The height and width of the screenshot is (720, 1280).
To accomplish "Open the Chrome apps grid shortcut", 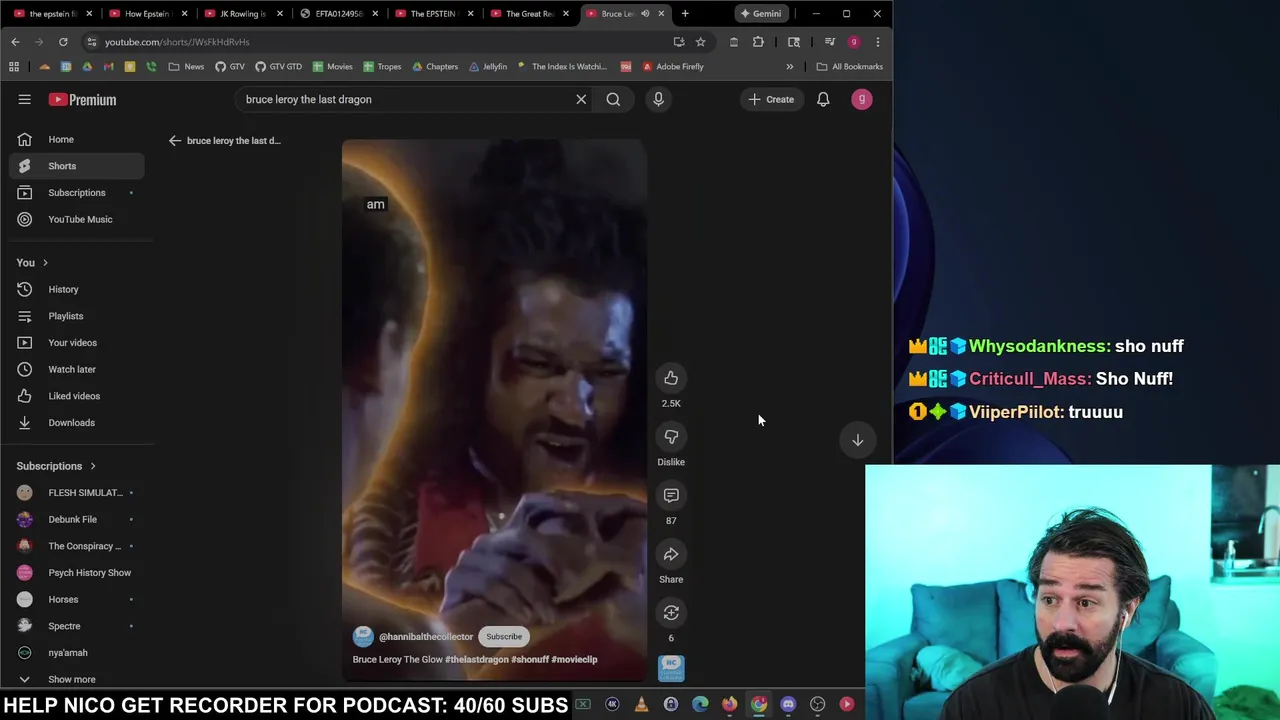I will 14,66.
